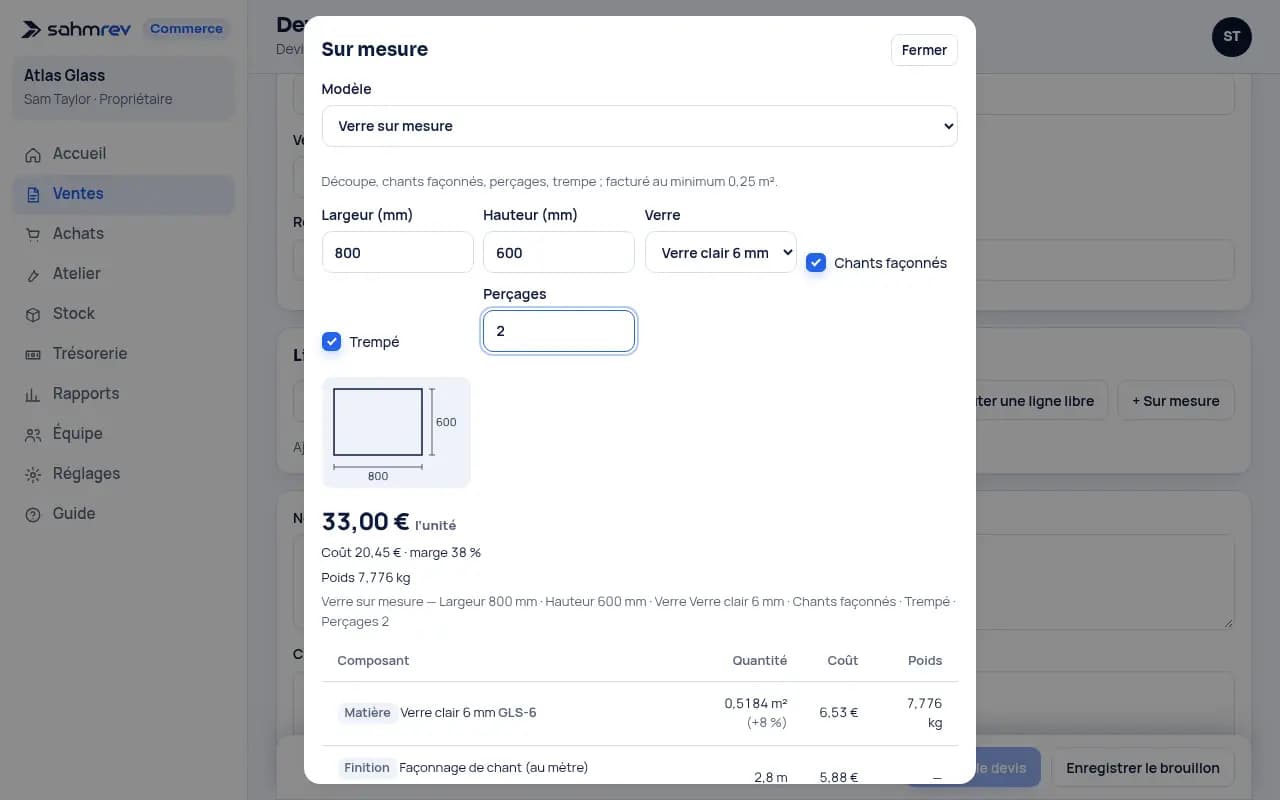Click the + Sur mesure button
Screen dimensions: 1280x800
click(x=1175, y=401)
